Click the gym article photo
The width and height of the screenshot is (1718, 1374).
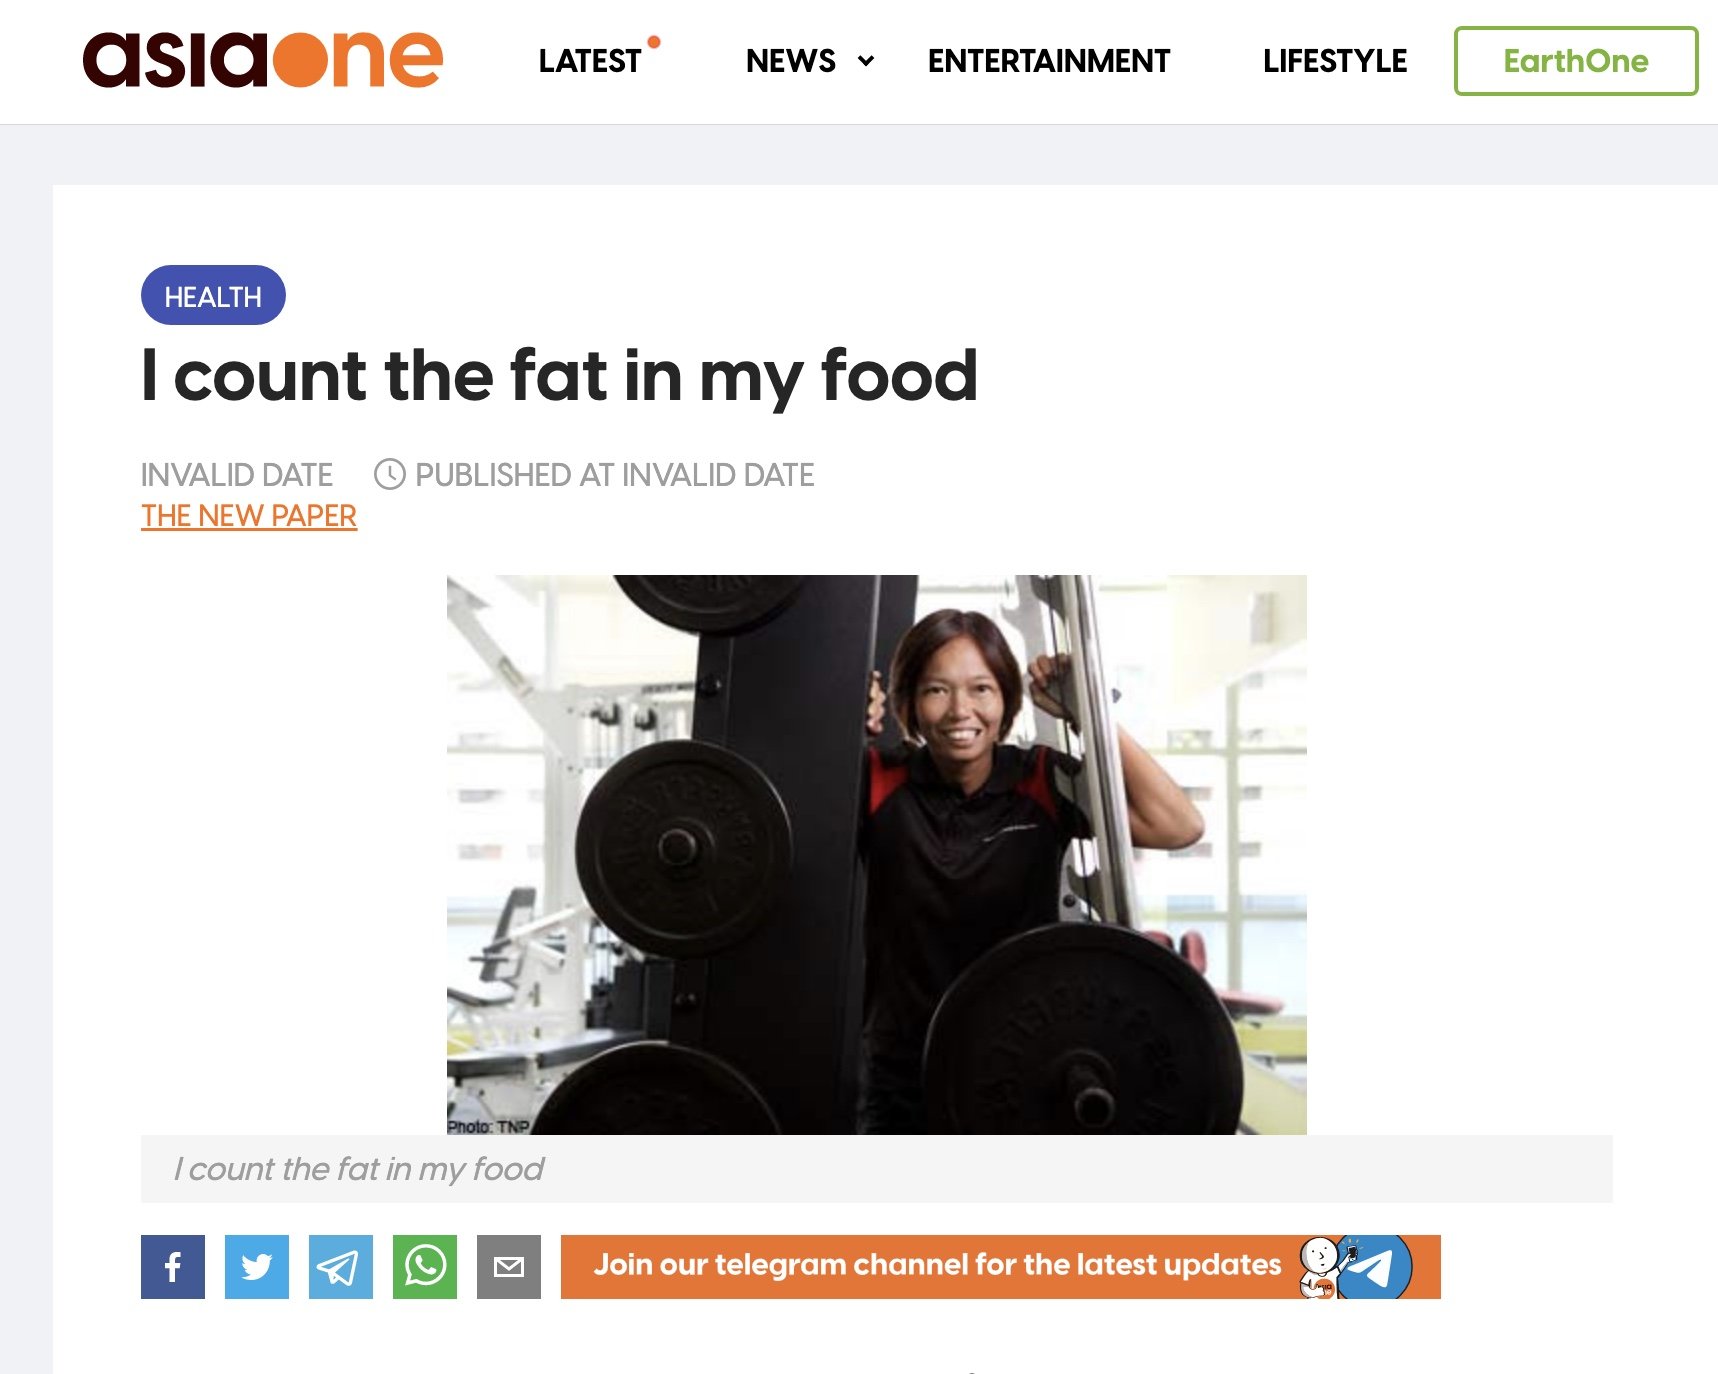876,854
